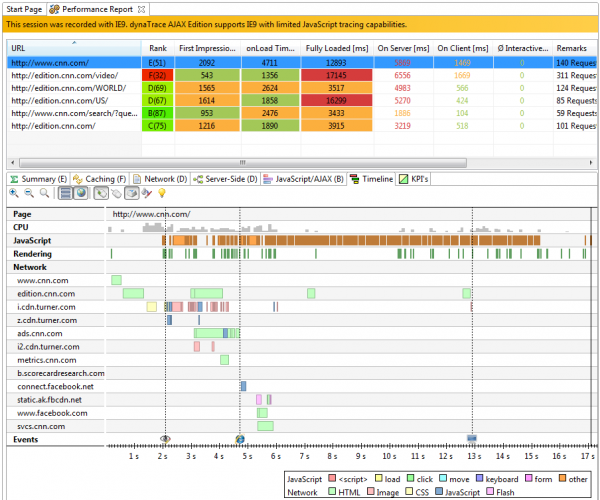Toggle the green mouse events button
The image size is (600, 500).
[x=101, y=193]
